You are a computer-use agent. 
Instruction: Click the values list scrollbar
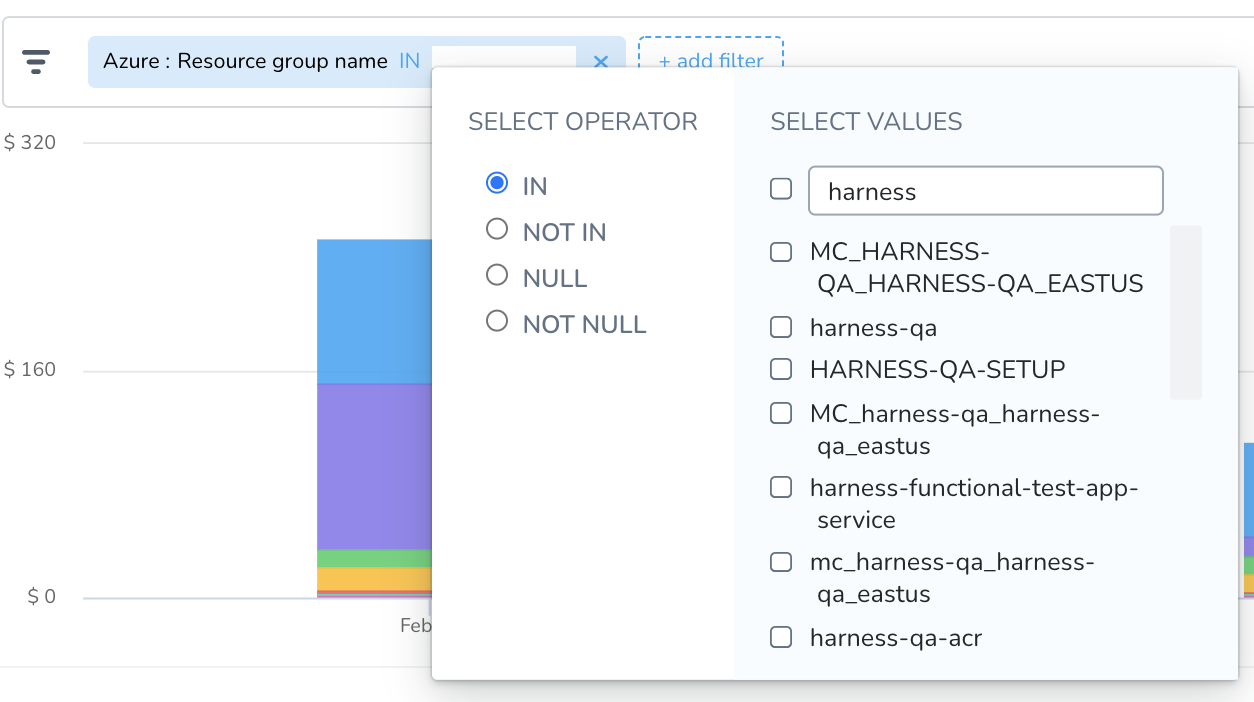pos(1186,312)
